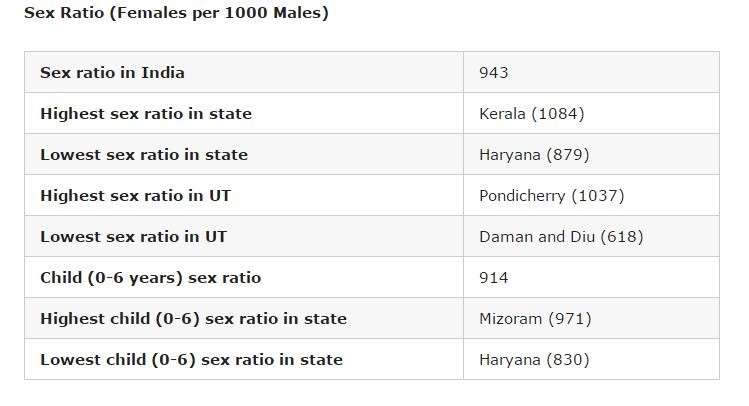
Task: Select the 'Sex ratio in India' label
Action: click(112, 73)
